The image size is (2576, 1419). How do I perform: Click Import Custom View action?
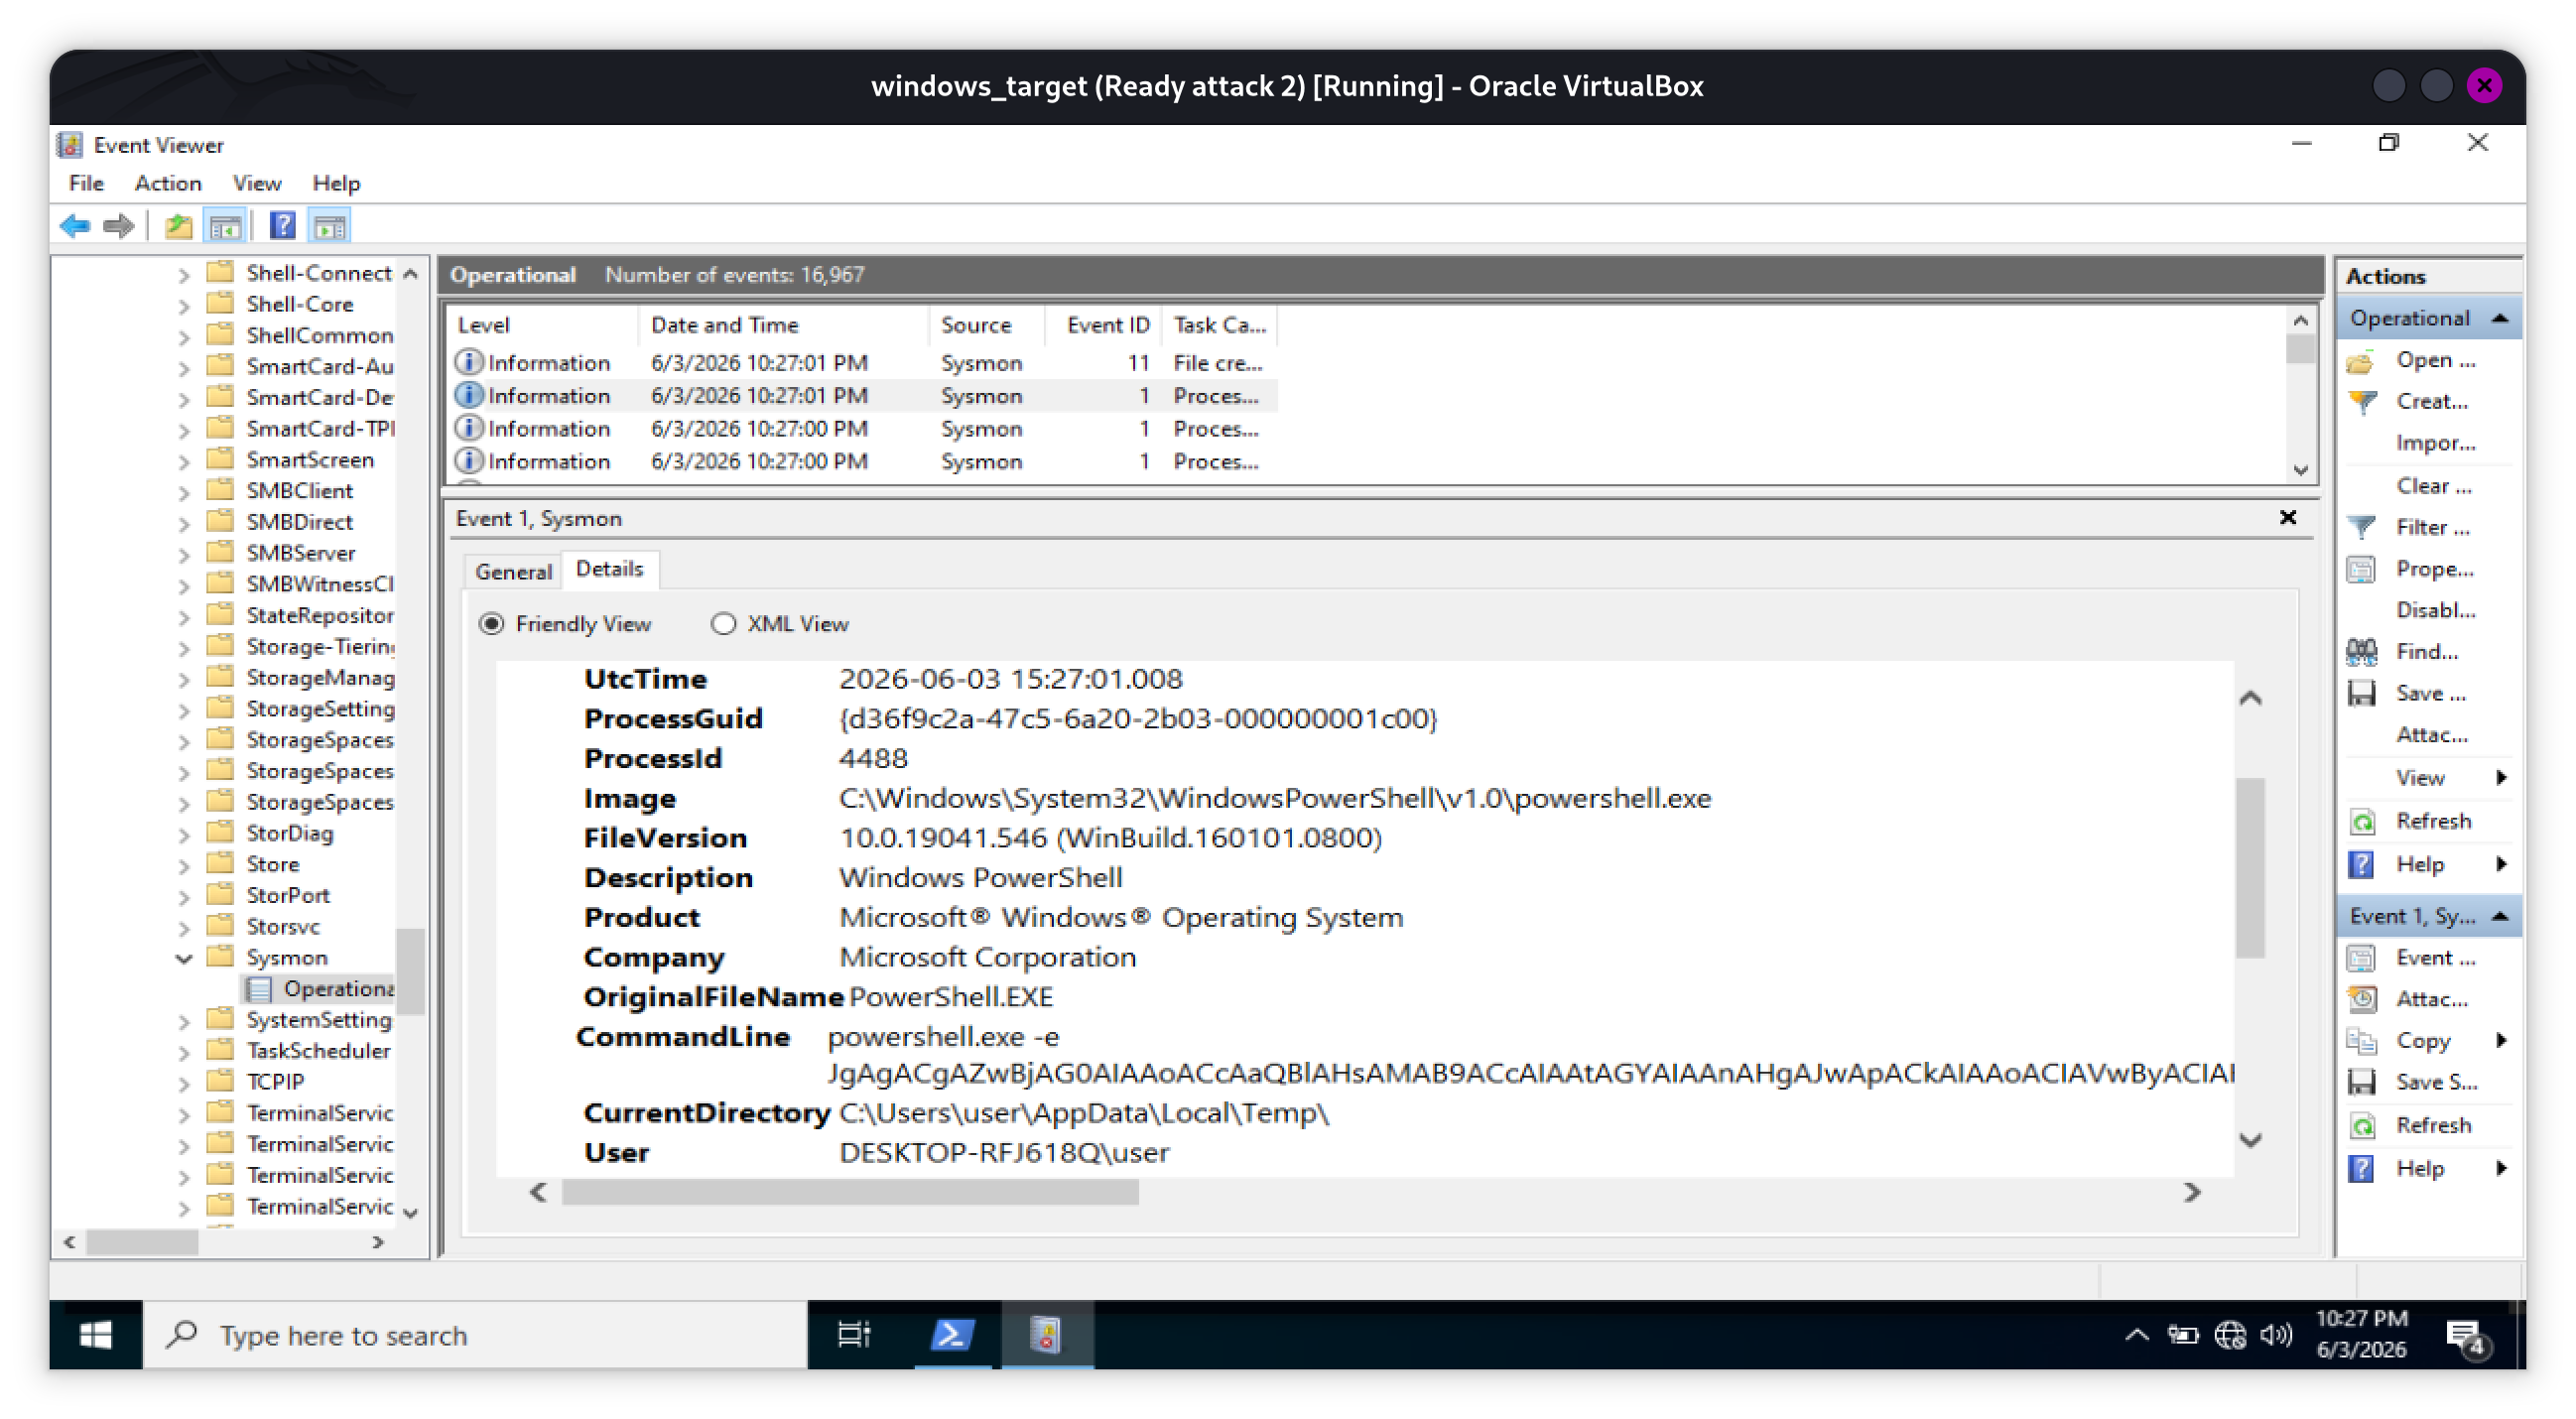(x=2435, y=443)
